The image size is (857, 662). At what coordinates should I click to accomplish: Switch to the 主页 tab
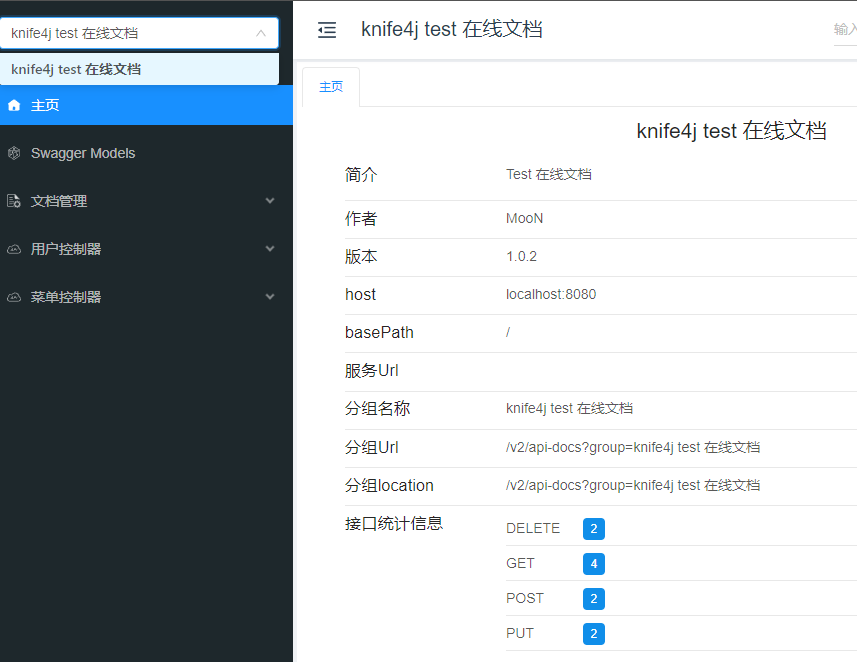tap(331, 87)
